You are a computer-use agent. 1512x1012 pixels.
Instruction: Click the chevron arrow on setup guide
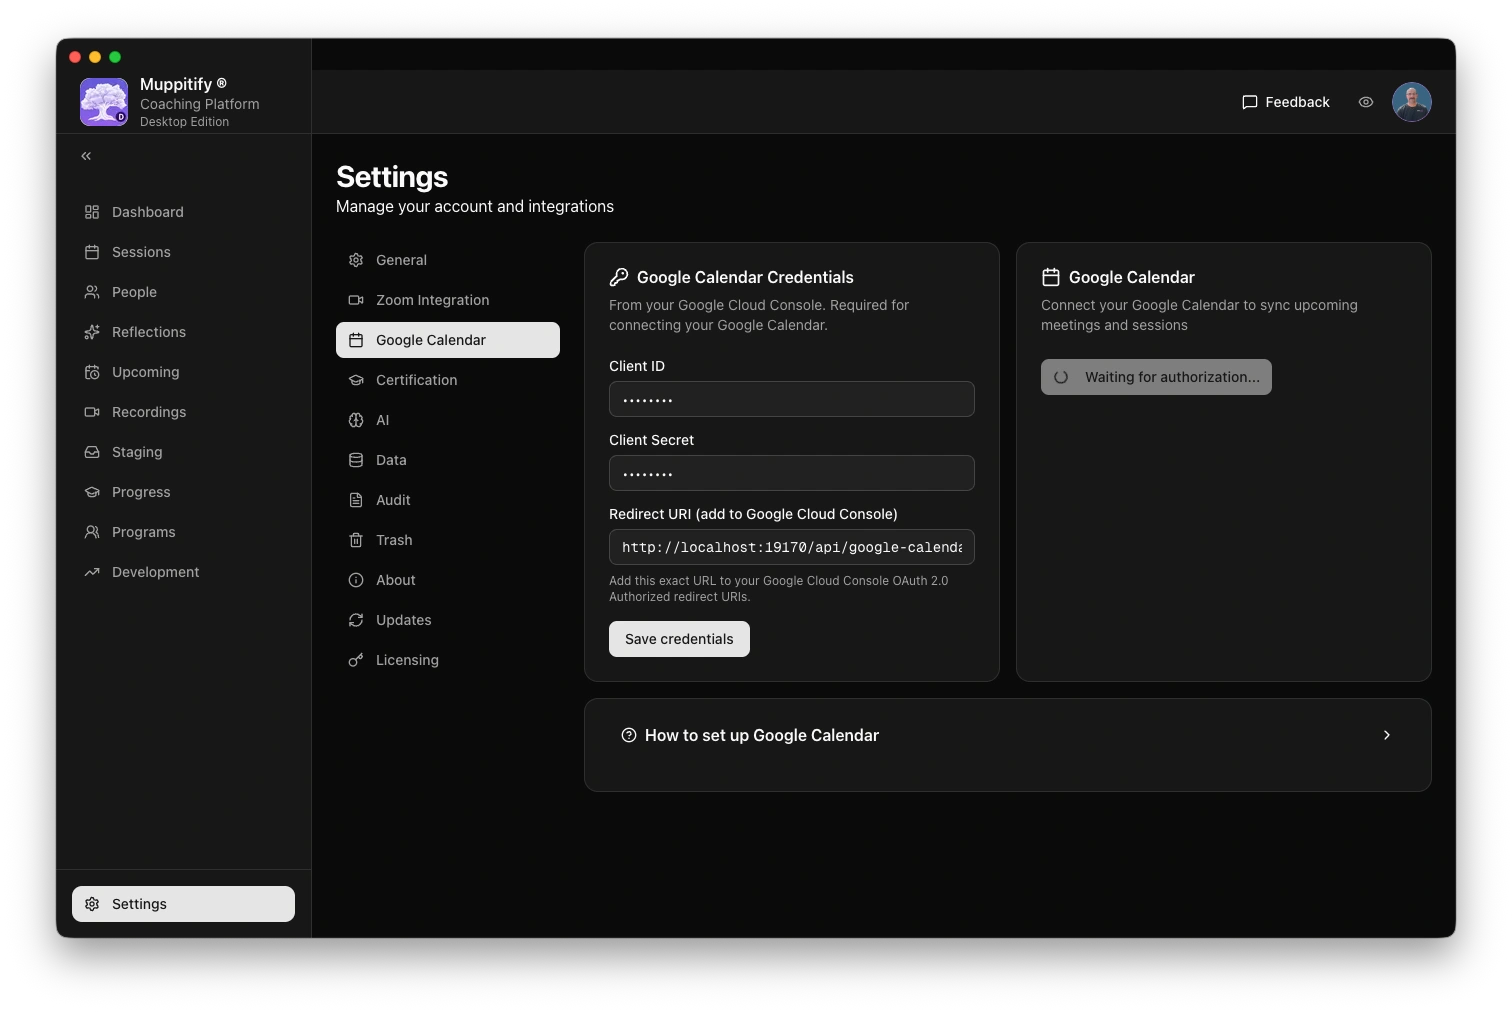tap(1386, 735)
